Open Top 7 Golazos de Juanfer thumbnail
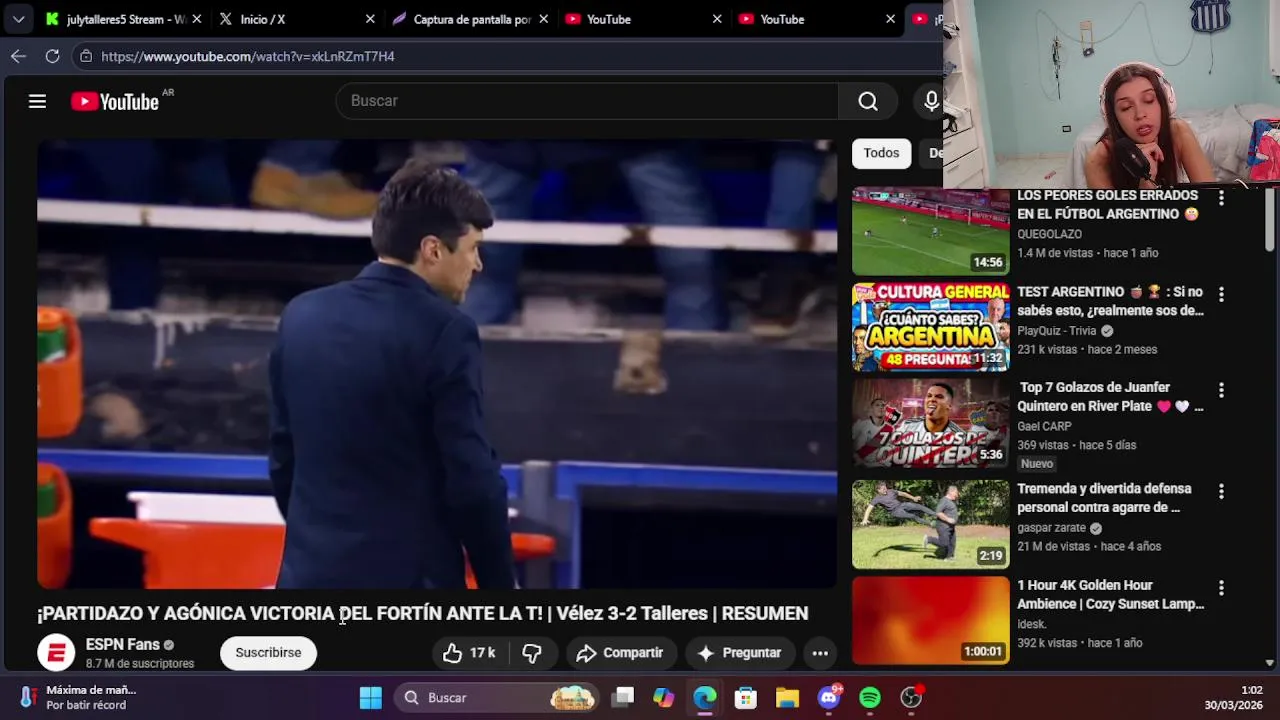Viewport: 1280px width, 720px height. pyautogui.click(x=931, y=424)
